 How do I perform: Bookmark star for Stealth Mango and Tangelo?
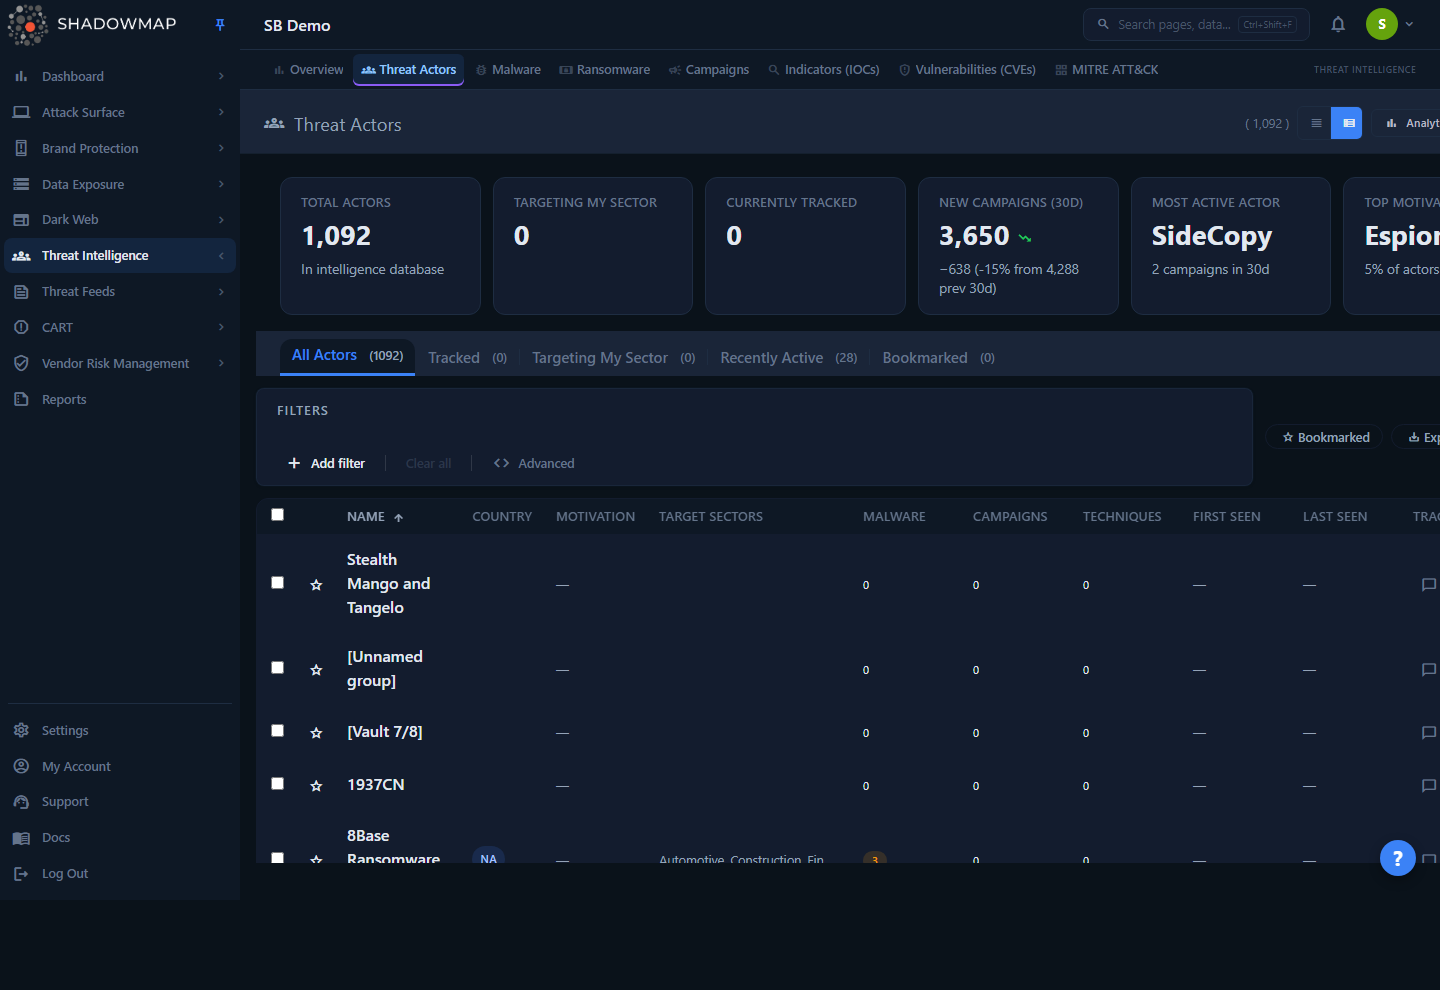(316, 585)
